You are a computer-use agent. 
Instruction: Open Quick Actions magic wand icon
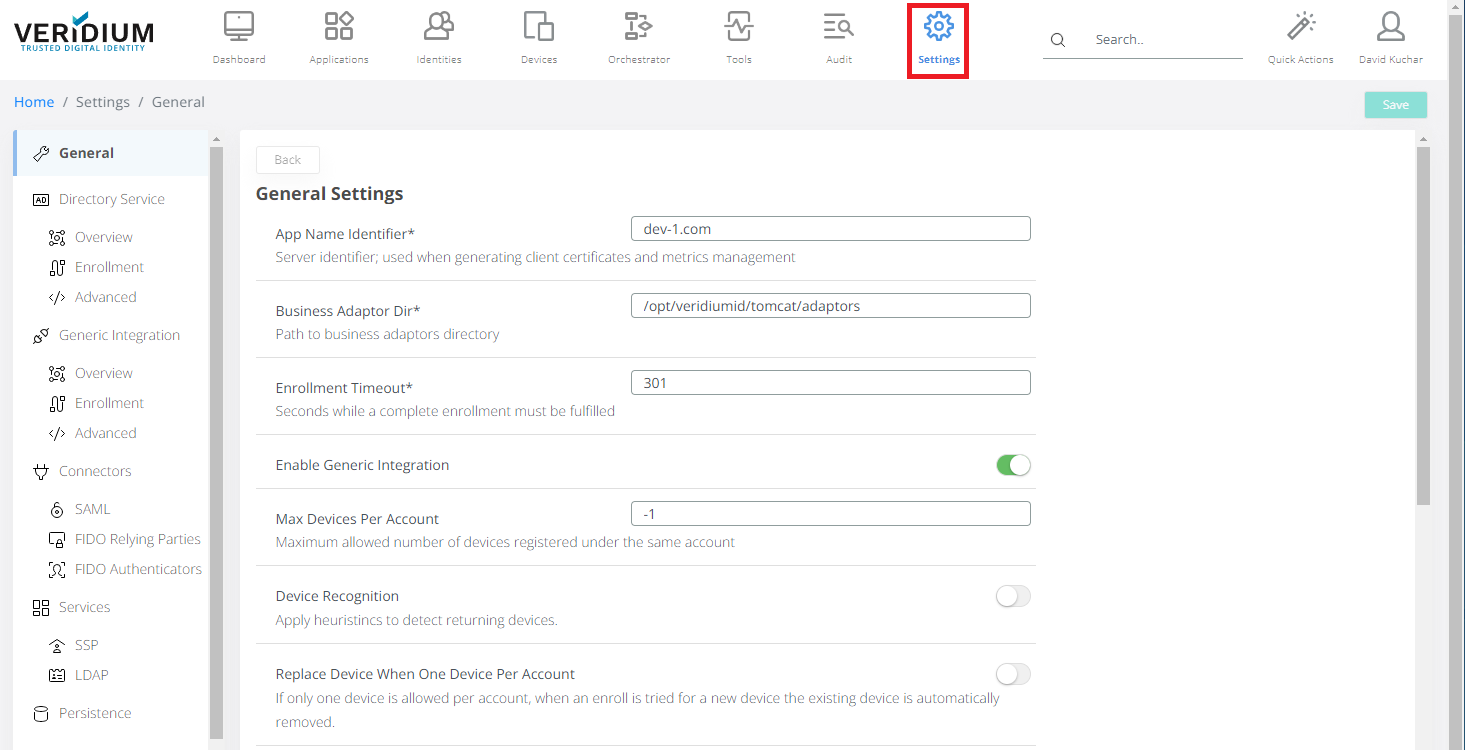[1300, 27]
